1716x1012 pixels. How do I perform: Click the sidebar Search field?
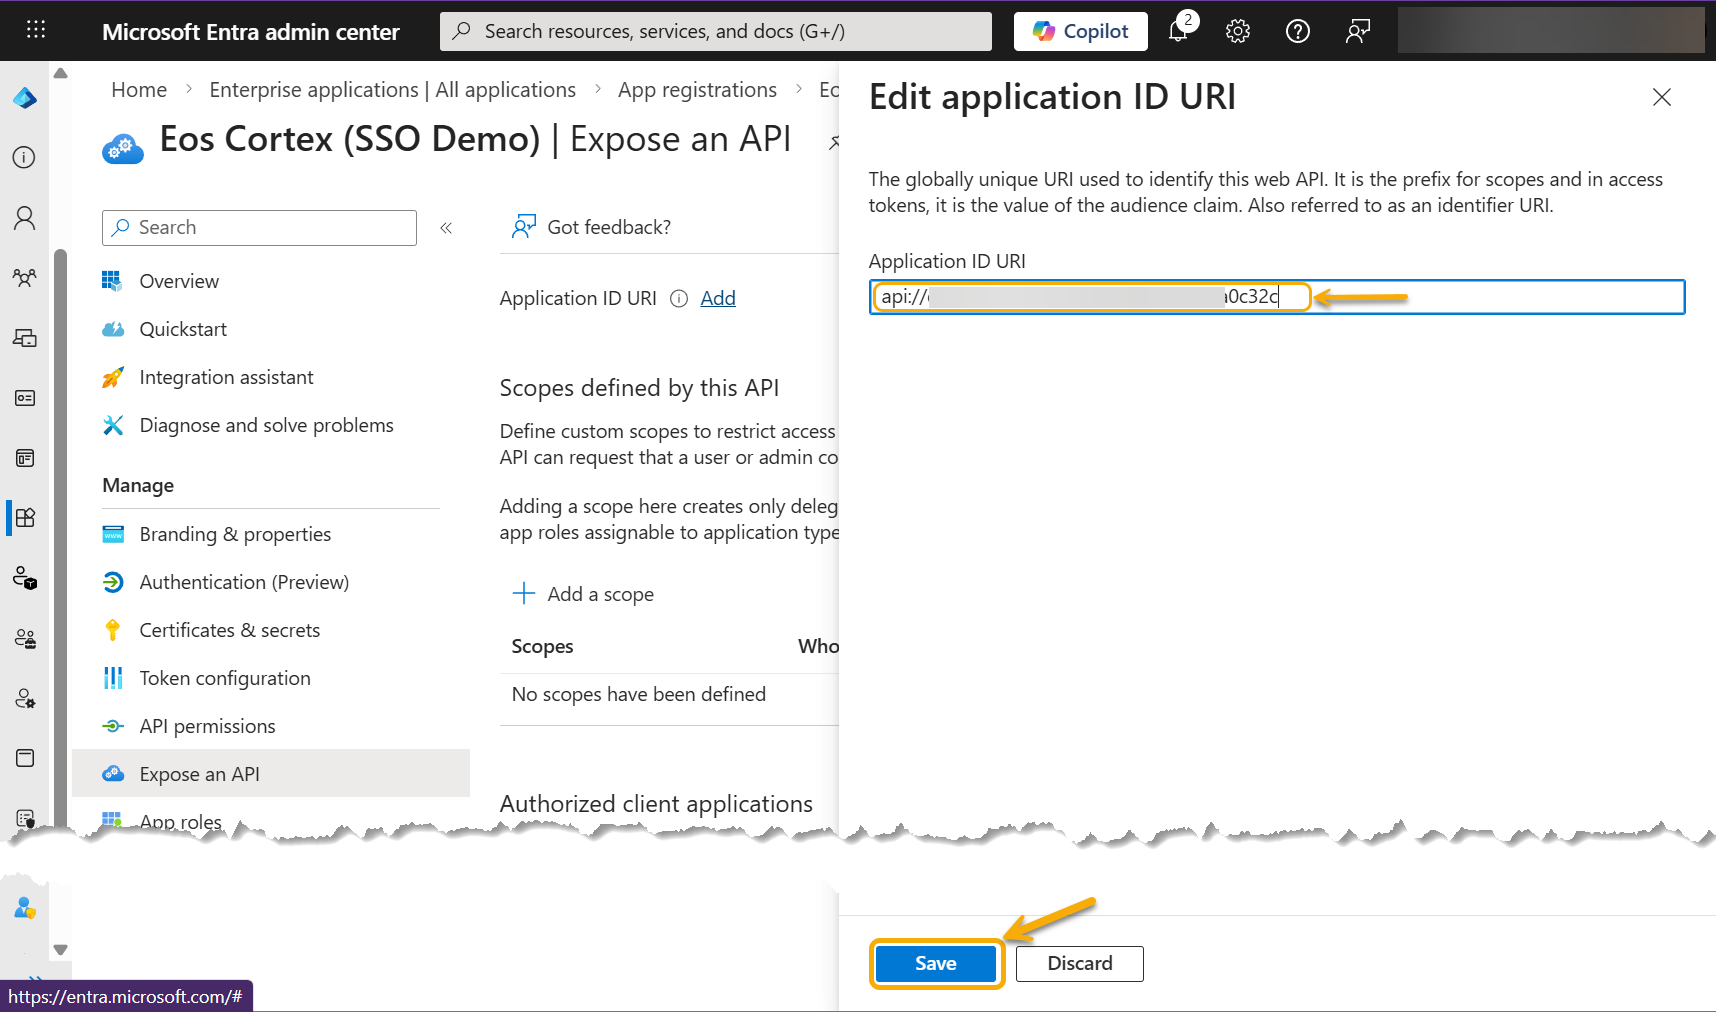coord(259,228)
